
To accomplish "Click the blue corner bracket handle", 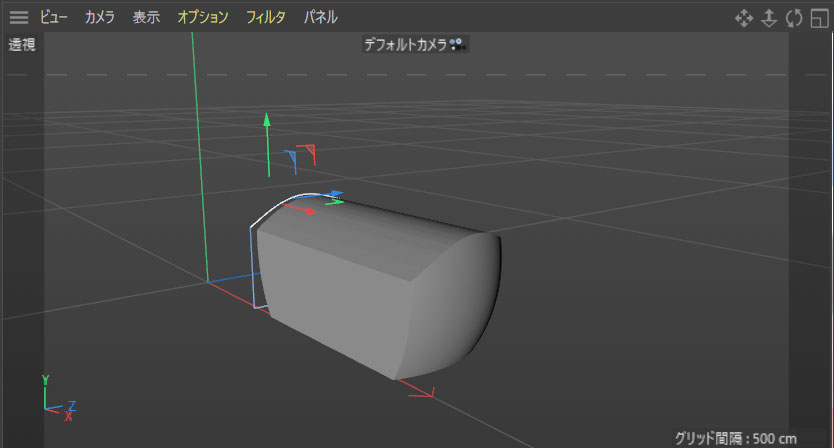I will coord(291,158).
